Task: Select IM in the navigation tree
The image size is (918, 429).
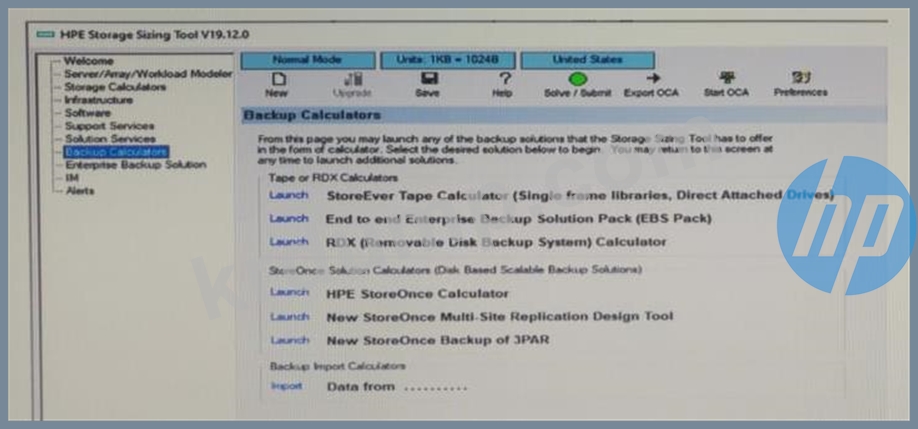Action: (72, 177)
